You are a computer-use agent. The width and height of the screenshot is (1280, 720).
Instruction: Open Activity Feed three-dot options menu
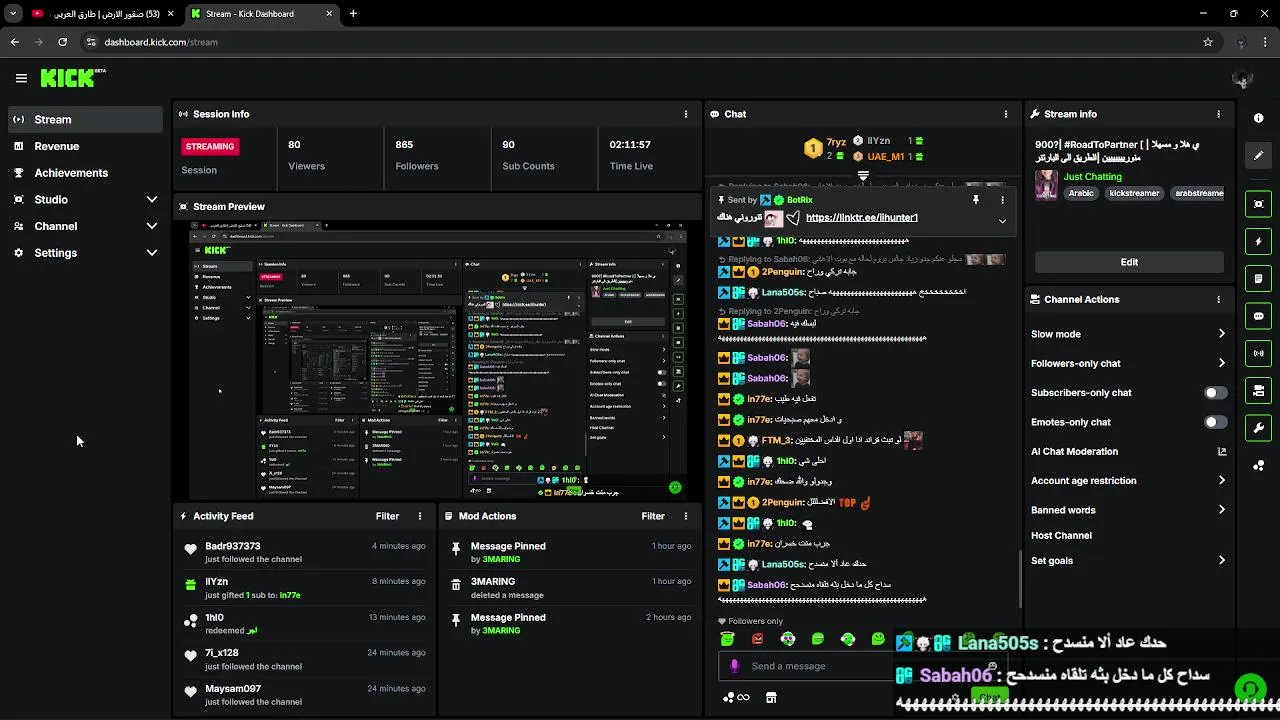pyautogui.click(x=420, y=516)
